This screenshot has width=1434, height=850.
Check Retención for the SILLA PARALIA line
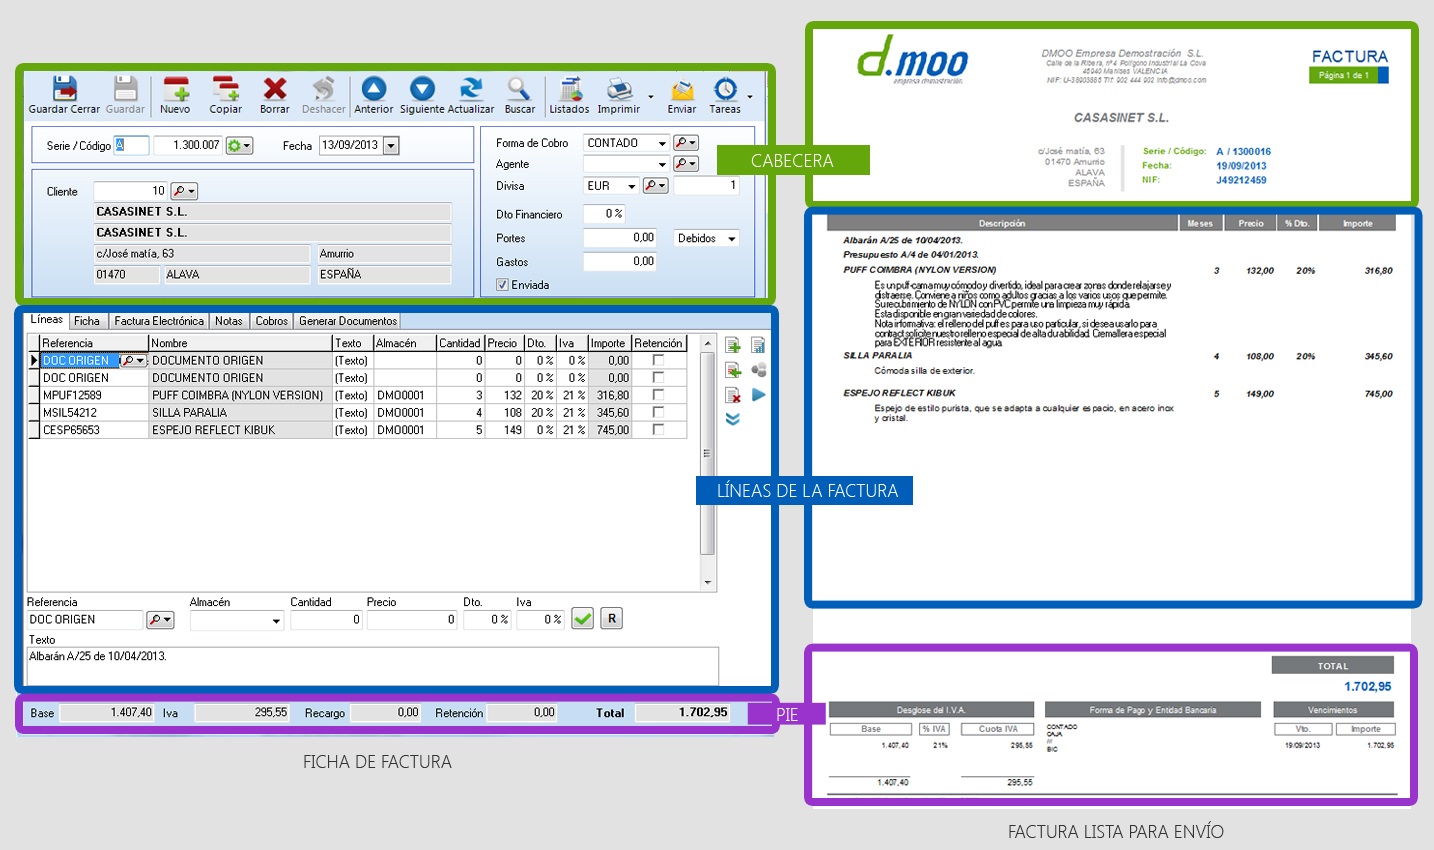click(x=658, y=411)
